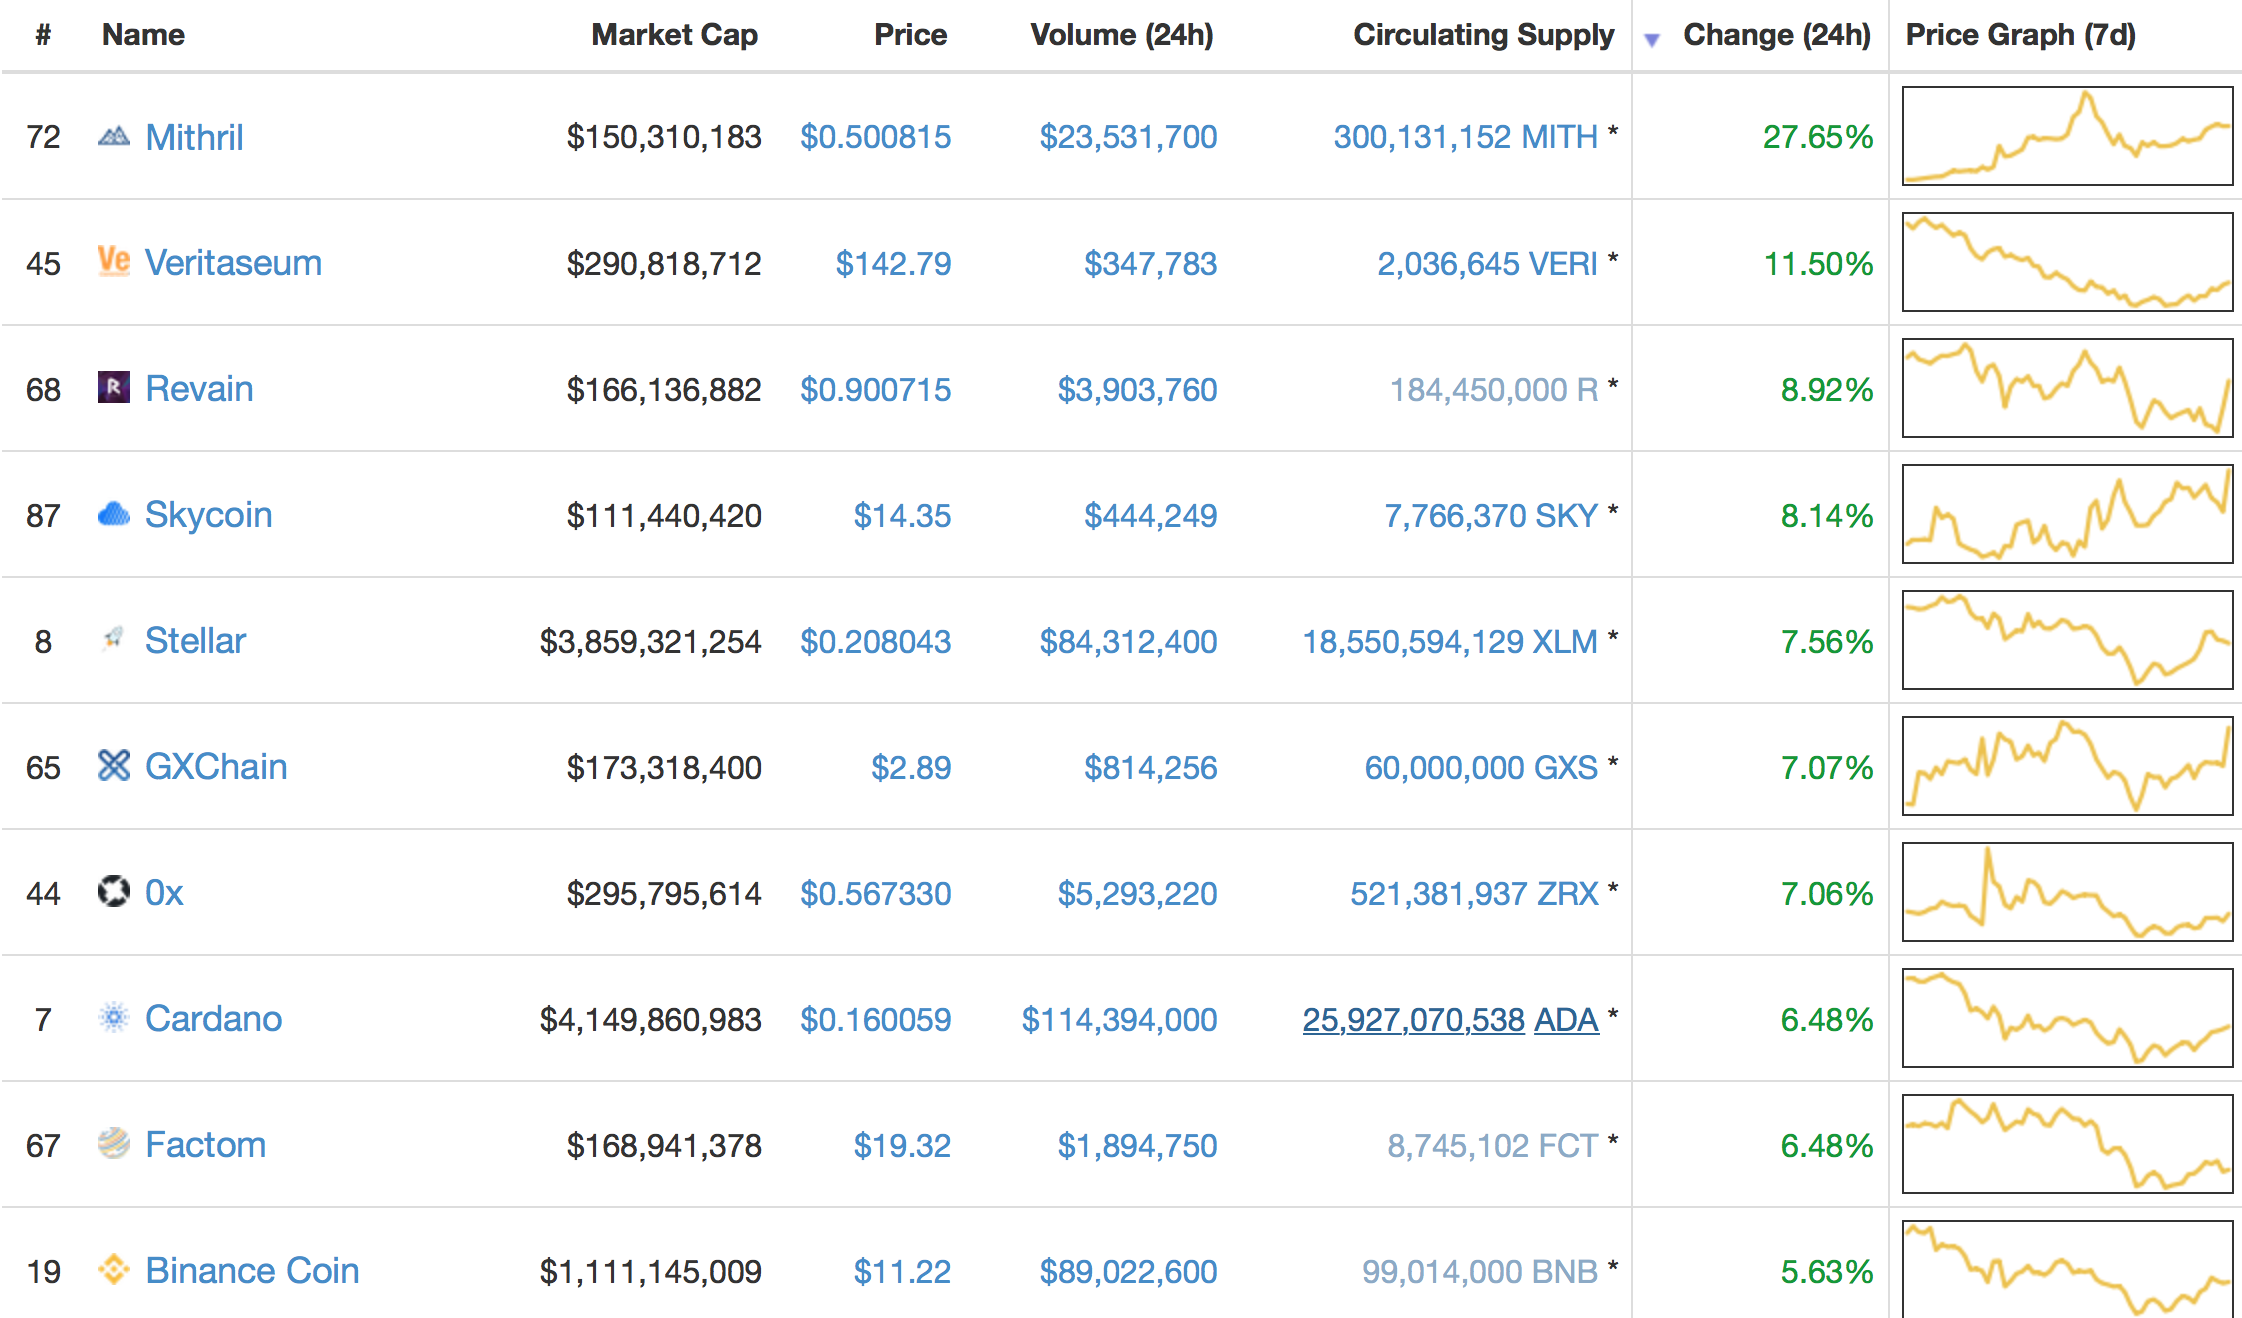Open the Skycoin coin page link

208,515
